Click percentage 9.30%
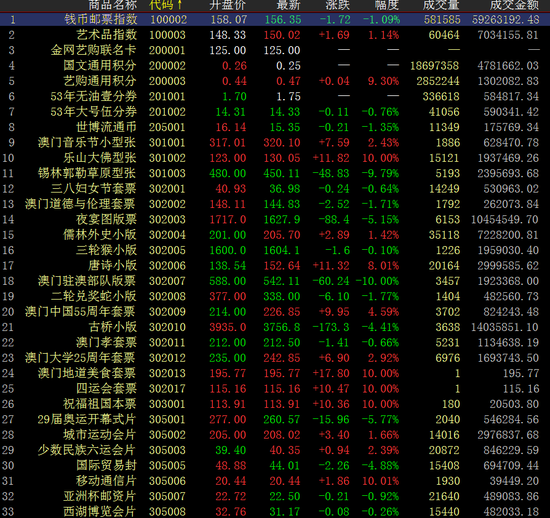The image size is (550, 518). [383, 81]
